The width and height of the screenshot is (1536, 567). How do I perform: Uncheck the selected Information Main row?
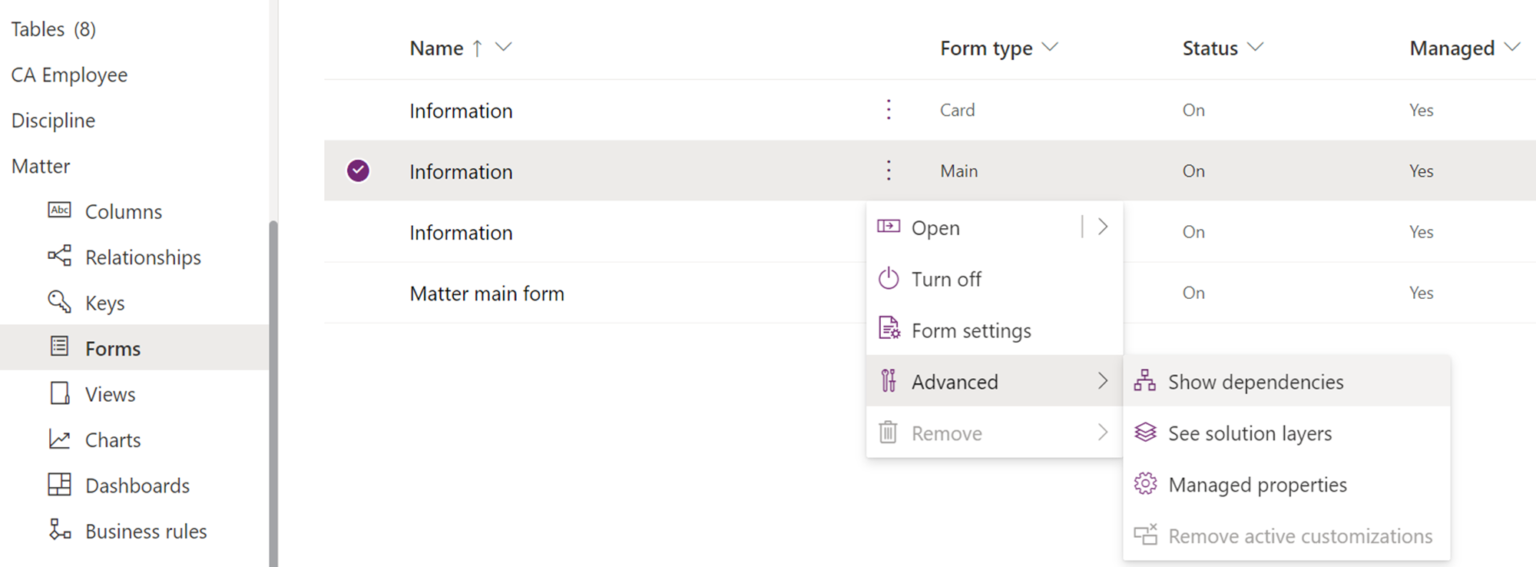pyautogui.click(x=358, y=171)
